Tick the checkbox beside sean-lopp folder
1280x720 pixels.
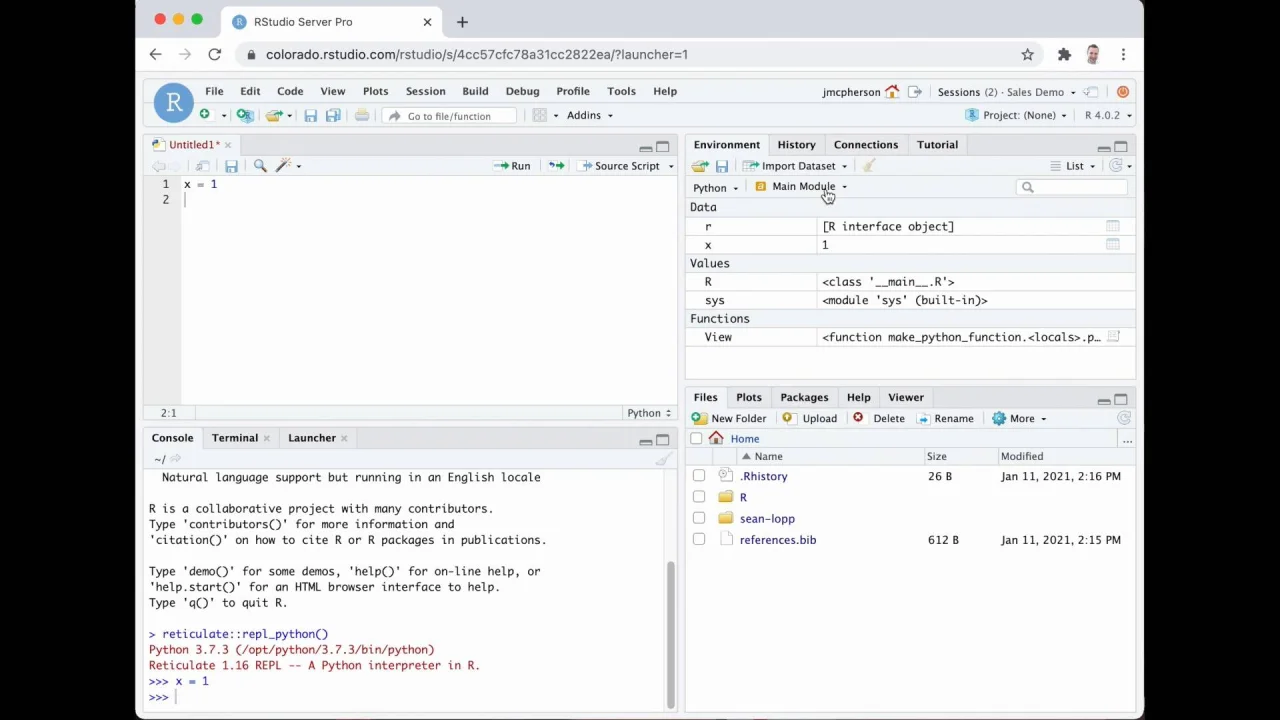699,518
